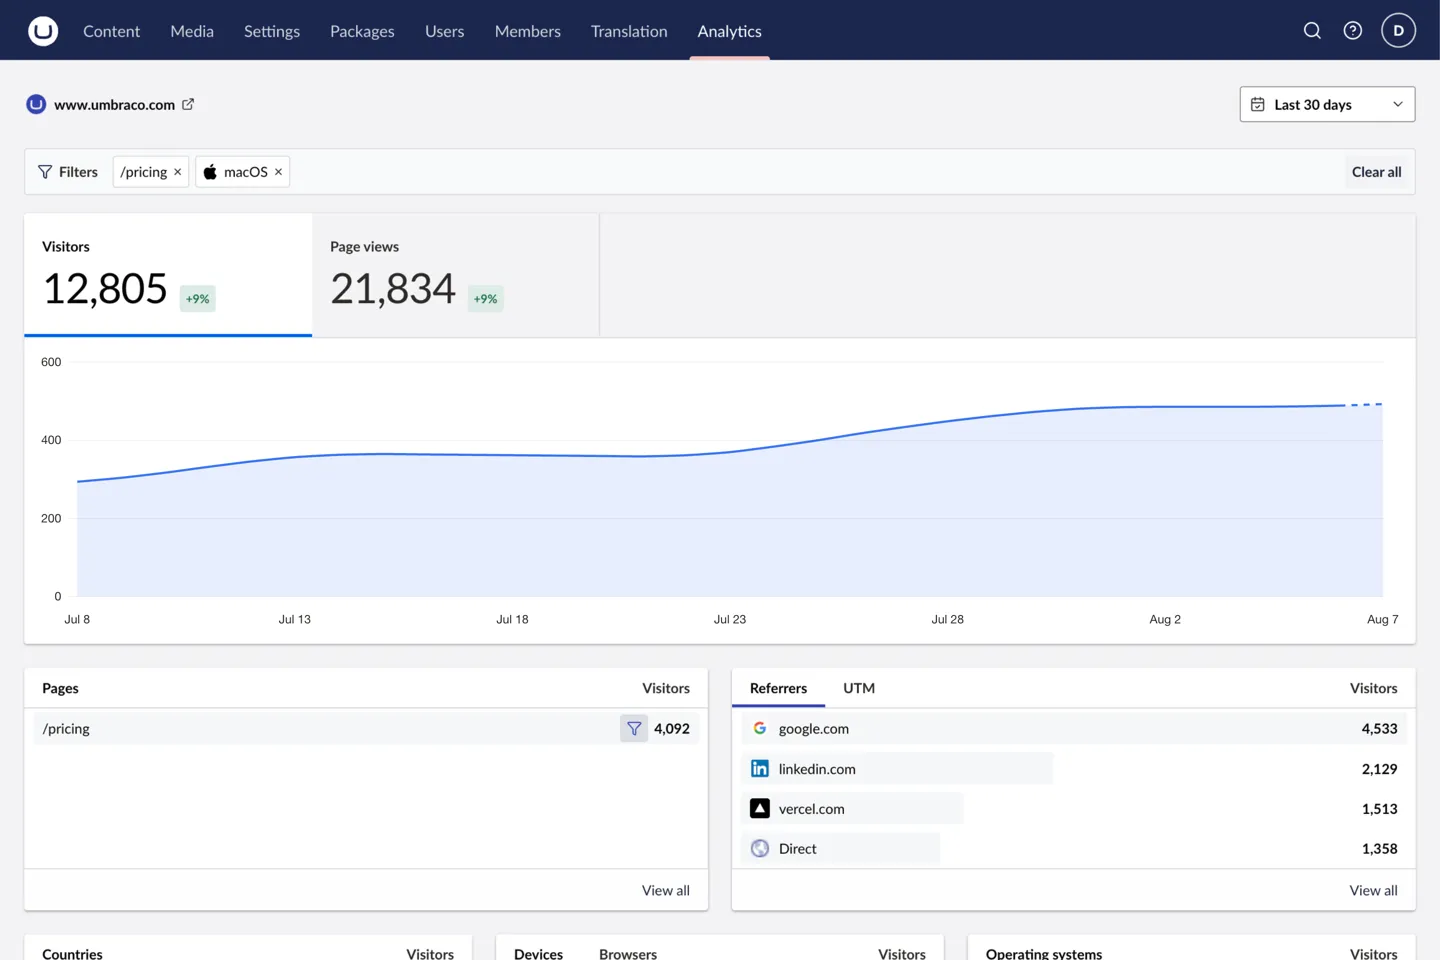The image size is (1440, 960).
Task: Click the LinkedIn icon in referrers
Action: [760, 769]
